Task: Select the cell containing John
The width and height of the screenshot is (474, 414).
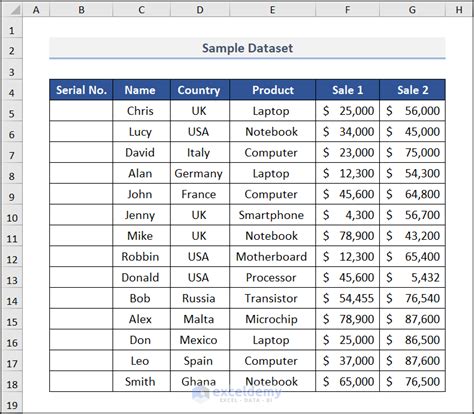Action: [141, 194]
